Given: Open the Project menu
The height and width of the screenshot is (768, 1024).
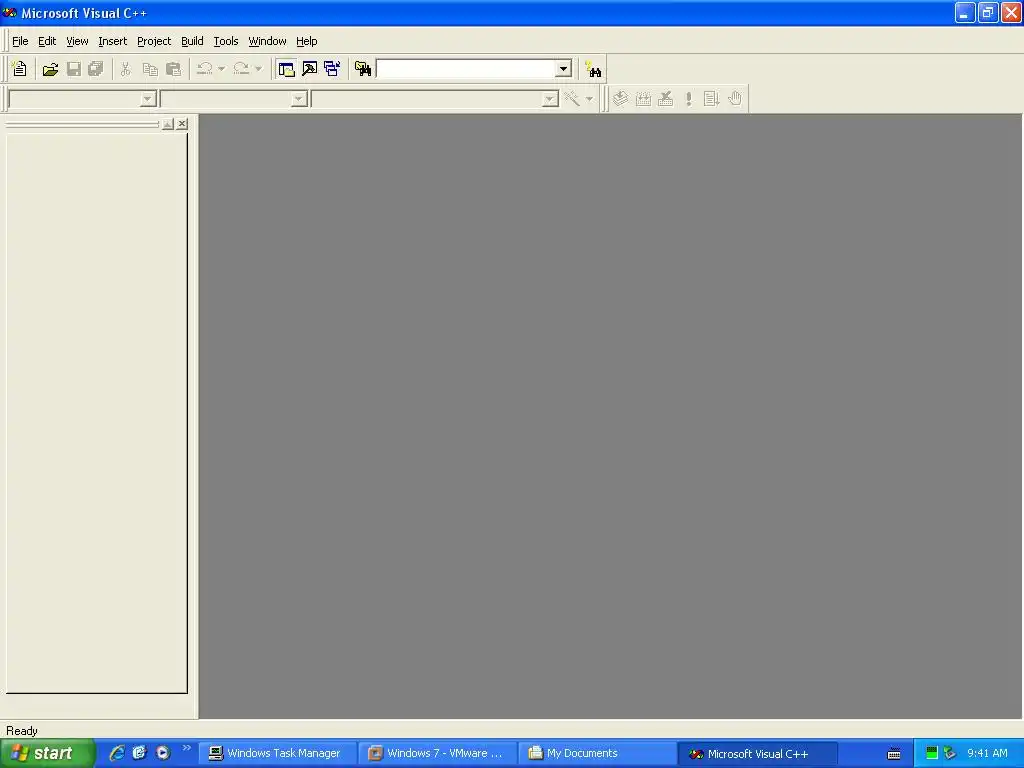Looking at the screenshot, I should [x=154, y=41].
